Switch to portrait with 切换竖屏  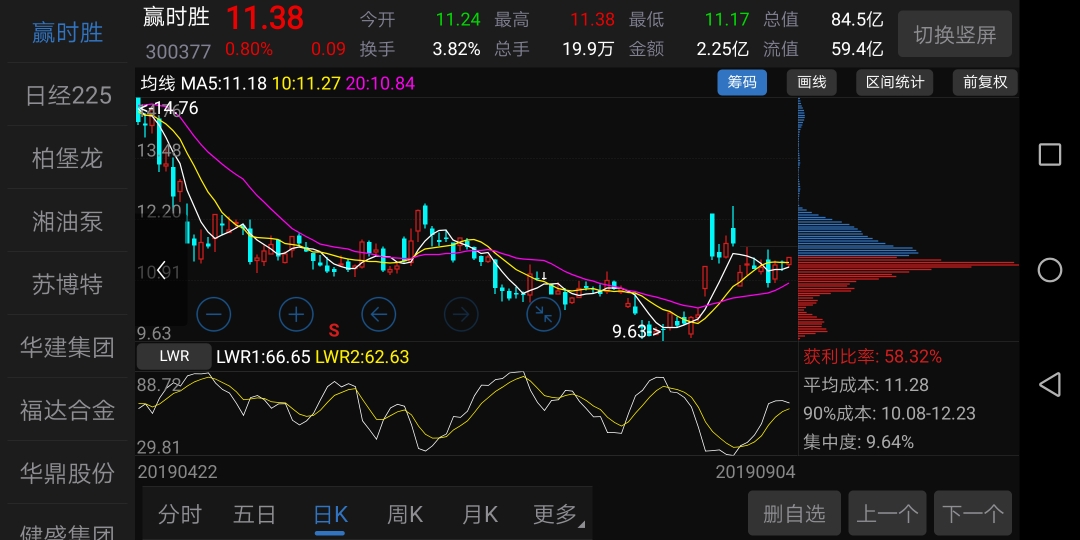[x=955, y=34]
